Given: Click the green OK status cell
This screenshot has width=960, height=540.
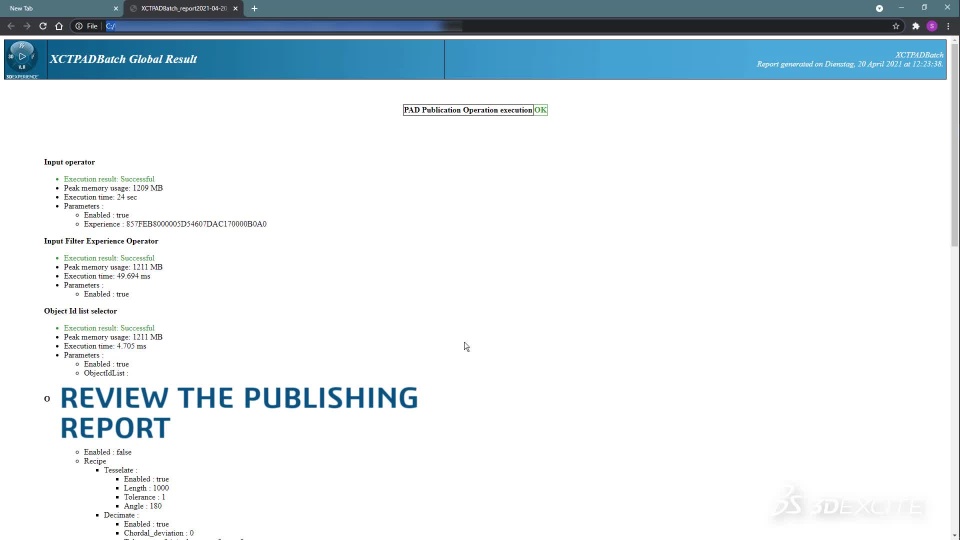Looking at the screenshot, I should click(540, 110).
